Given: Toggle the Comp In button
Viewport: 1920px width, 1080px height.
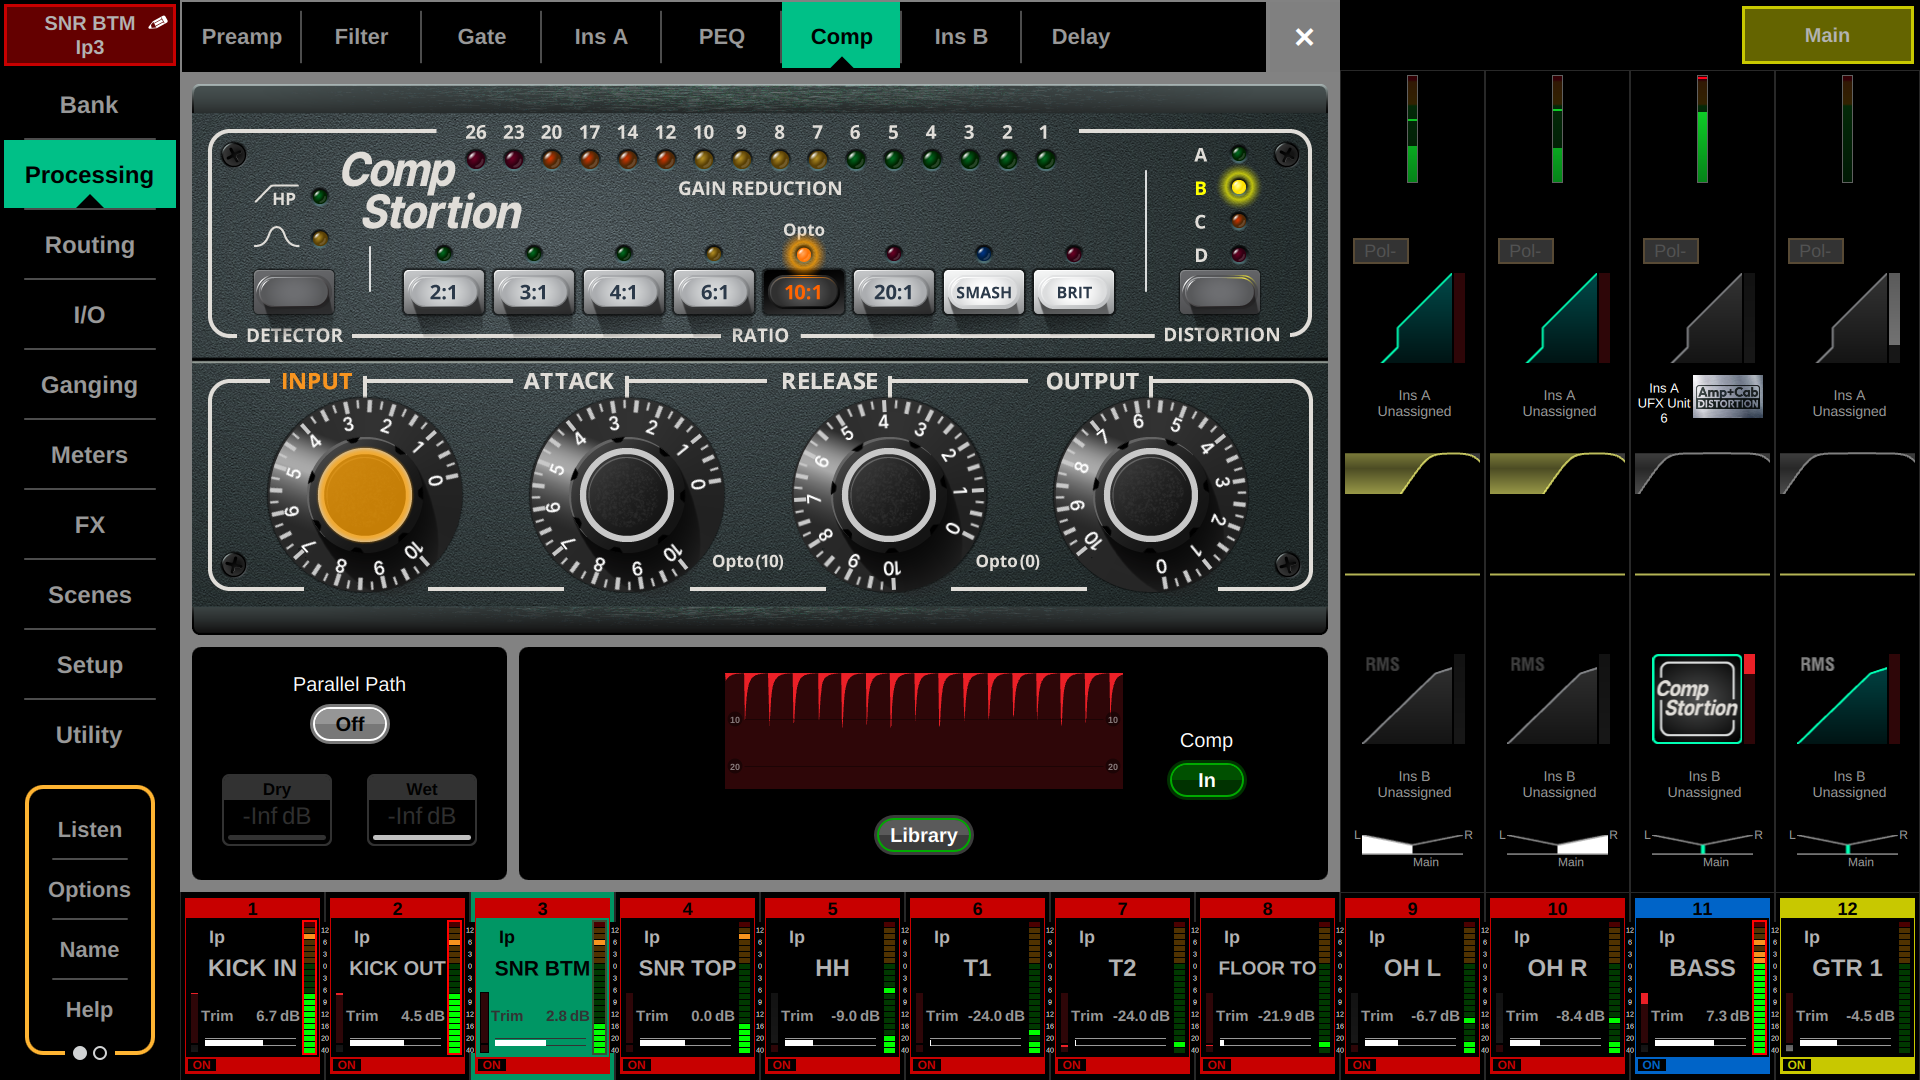Looking at the screenshot, I should (1206, 780).
